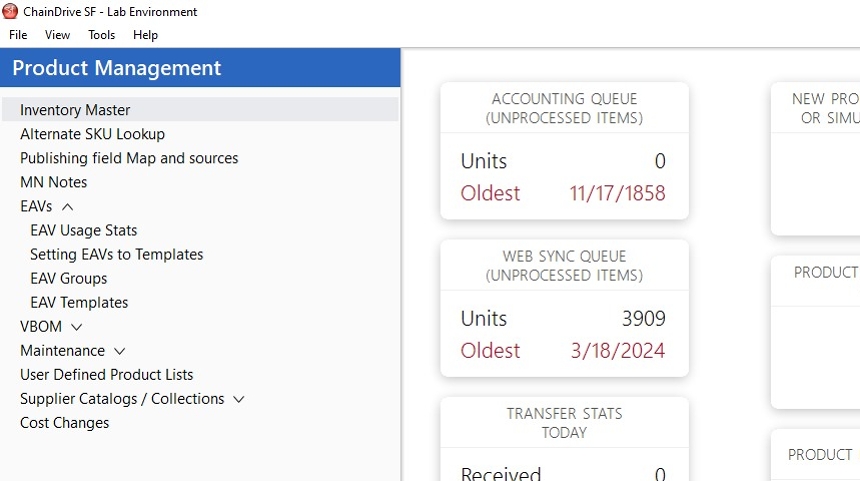Open EAV Templates
The width and height of the screenshot is (860, 481).
click(79, 303)
